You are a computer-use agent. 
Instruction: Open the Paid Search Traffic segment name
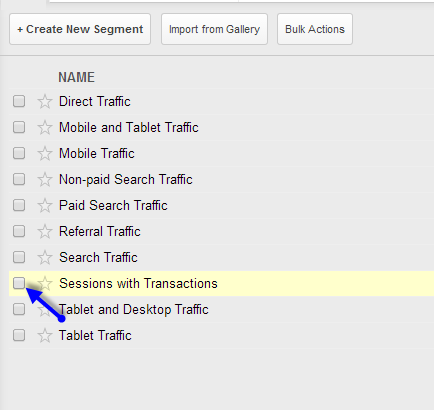click(x=113, y=205)
